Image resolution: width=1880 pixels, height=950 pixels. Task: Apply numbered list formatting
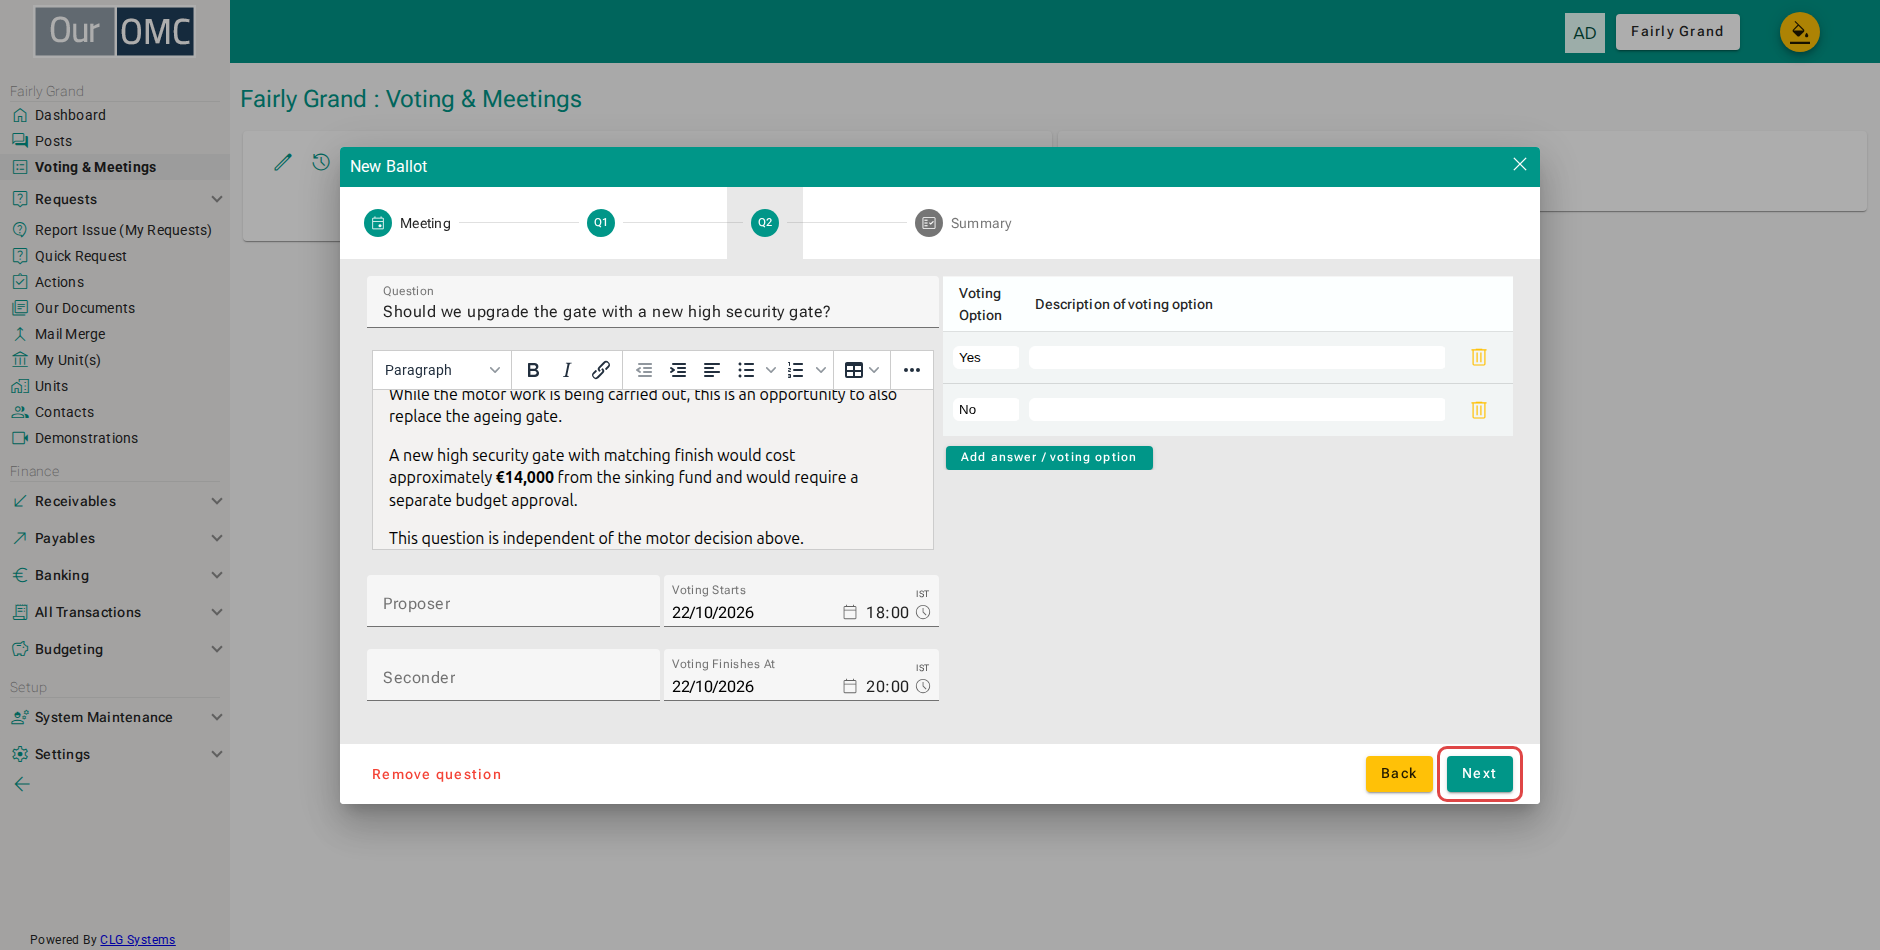(x=796, y=370)
